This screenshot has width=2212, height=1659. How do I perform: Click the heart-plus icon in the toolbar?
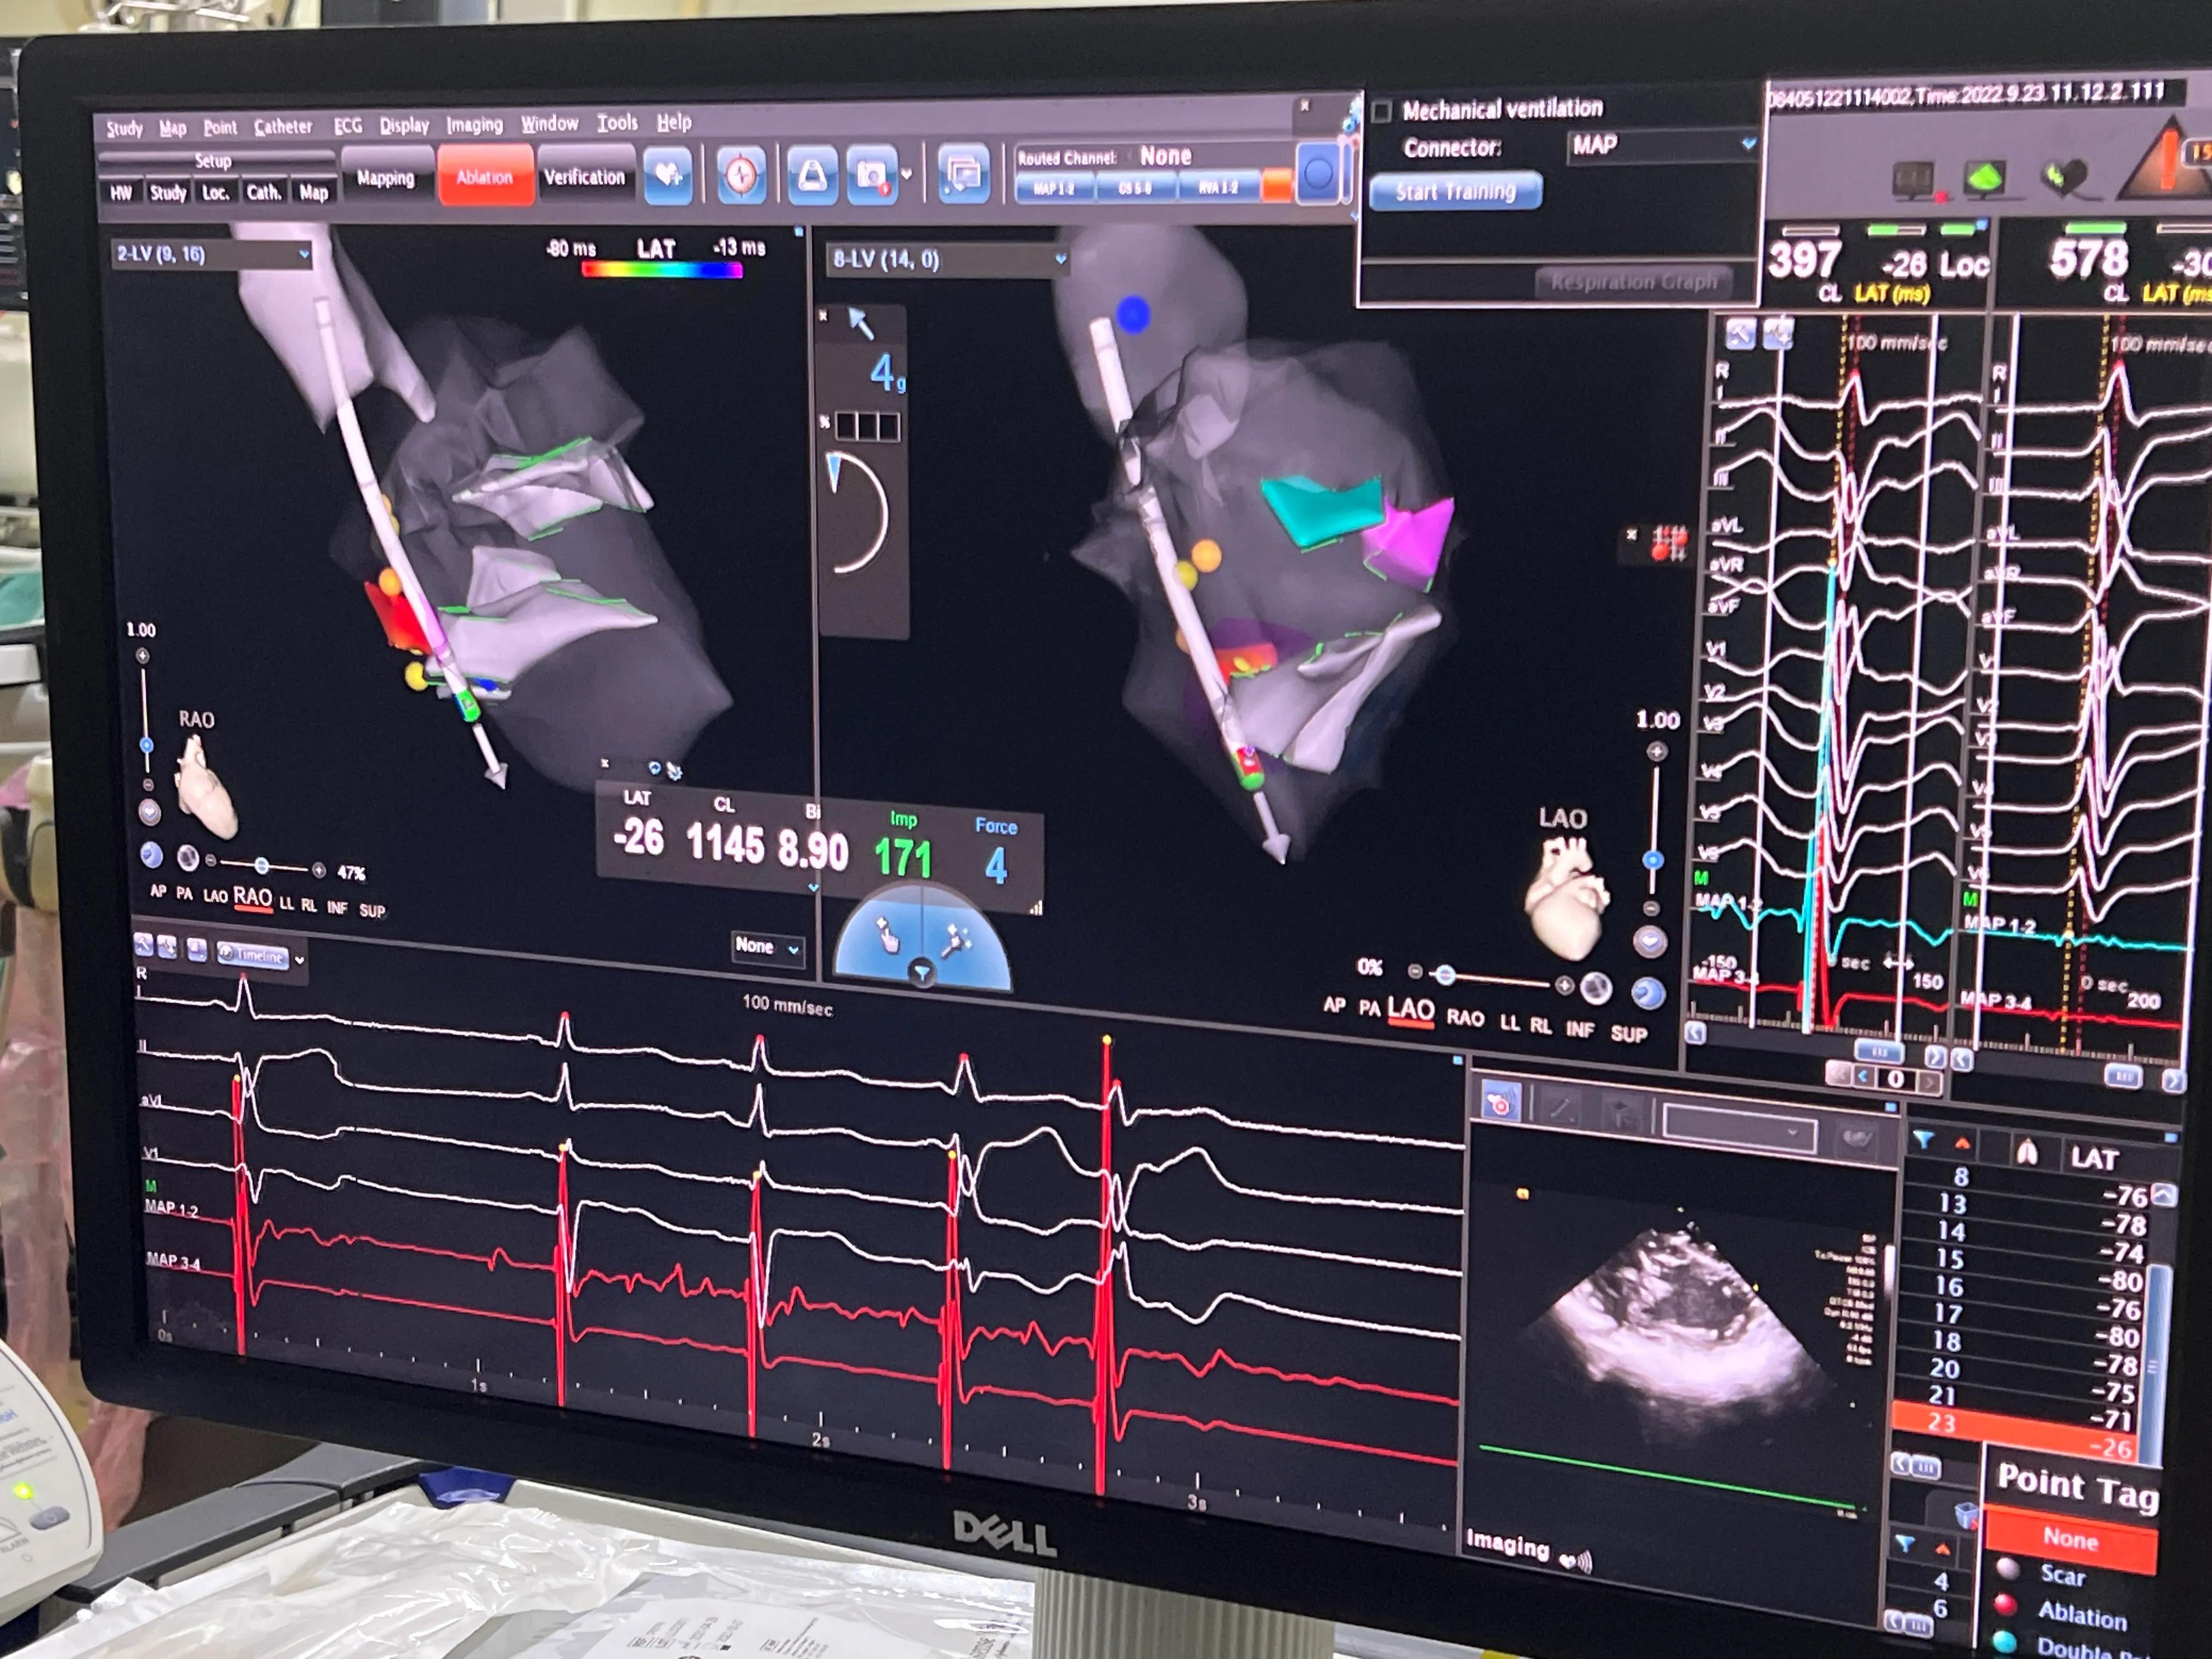click(667, 176)
